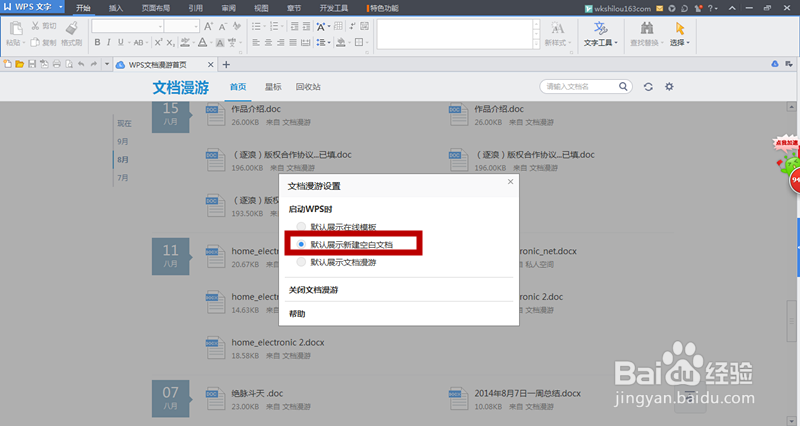Click the mail envelope icon in title bar
The width and height of the screenshot is (800, 426).
point(660,8)
